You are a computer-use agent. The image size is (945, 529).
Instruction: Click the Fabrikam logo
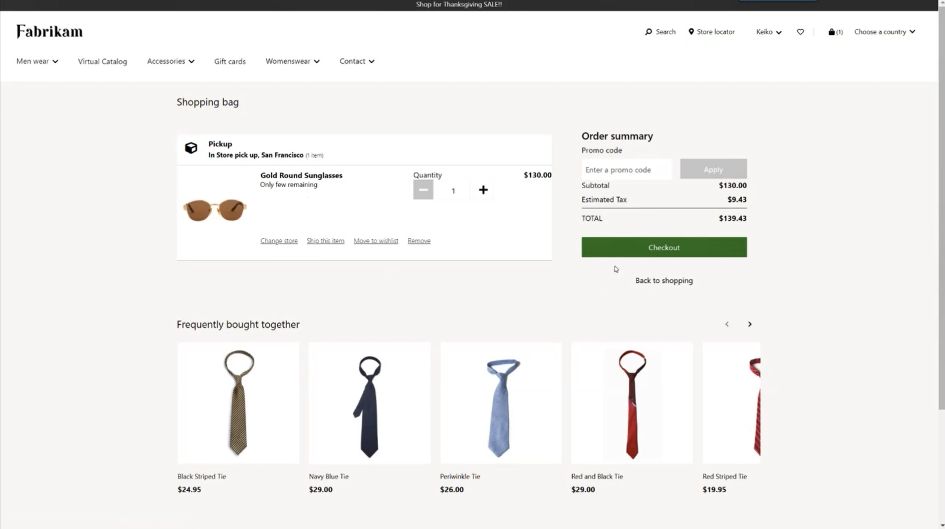pyautogui.click(x=49, y=32)
